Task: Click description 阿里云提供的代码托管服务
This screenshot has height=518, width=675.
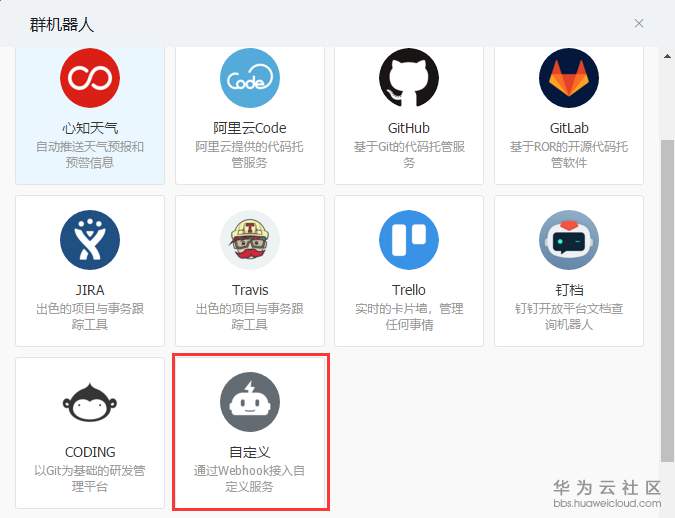Action: tap(250, 155)
